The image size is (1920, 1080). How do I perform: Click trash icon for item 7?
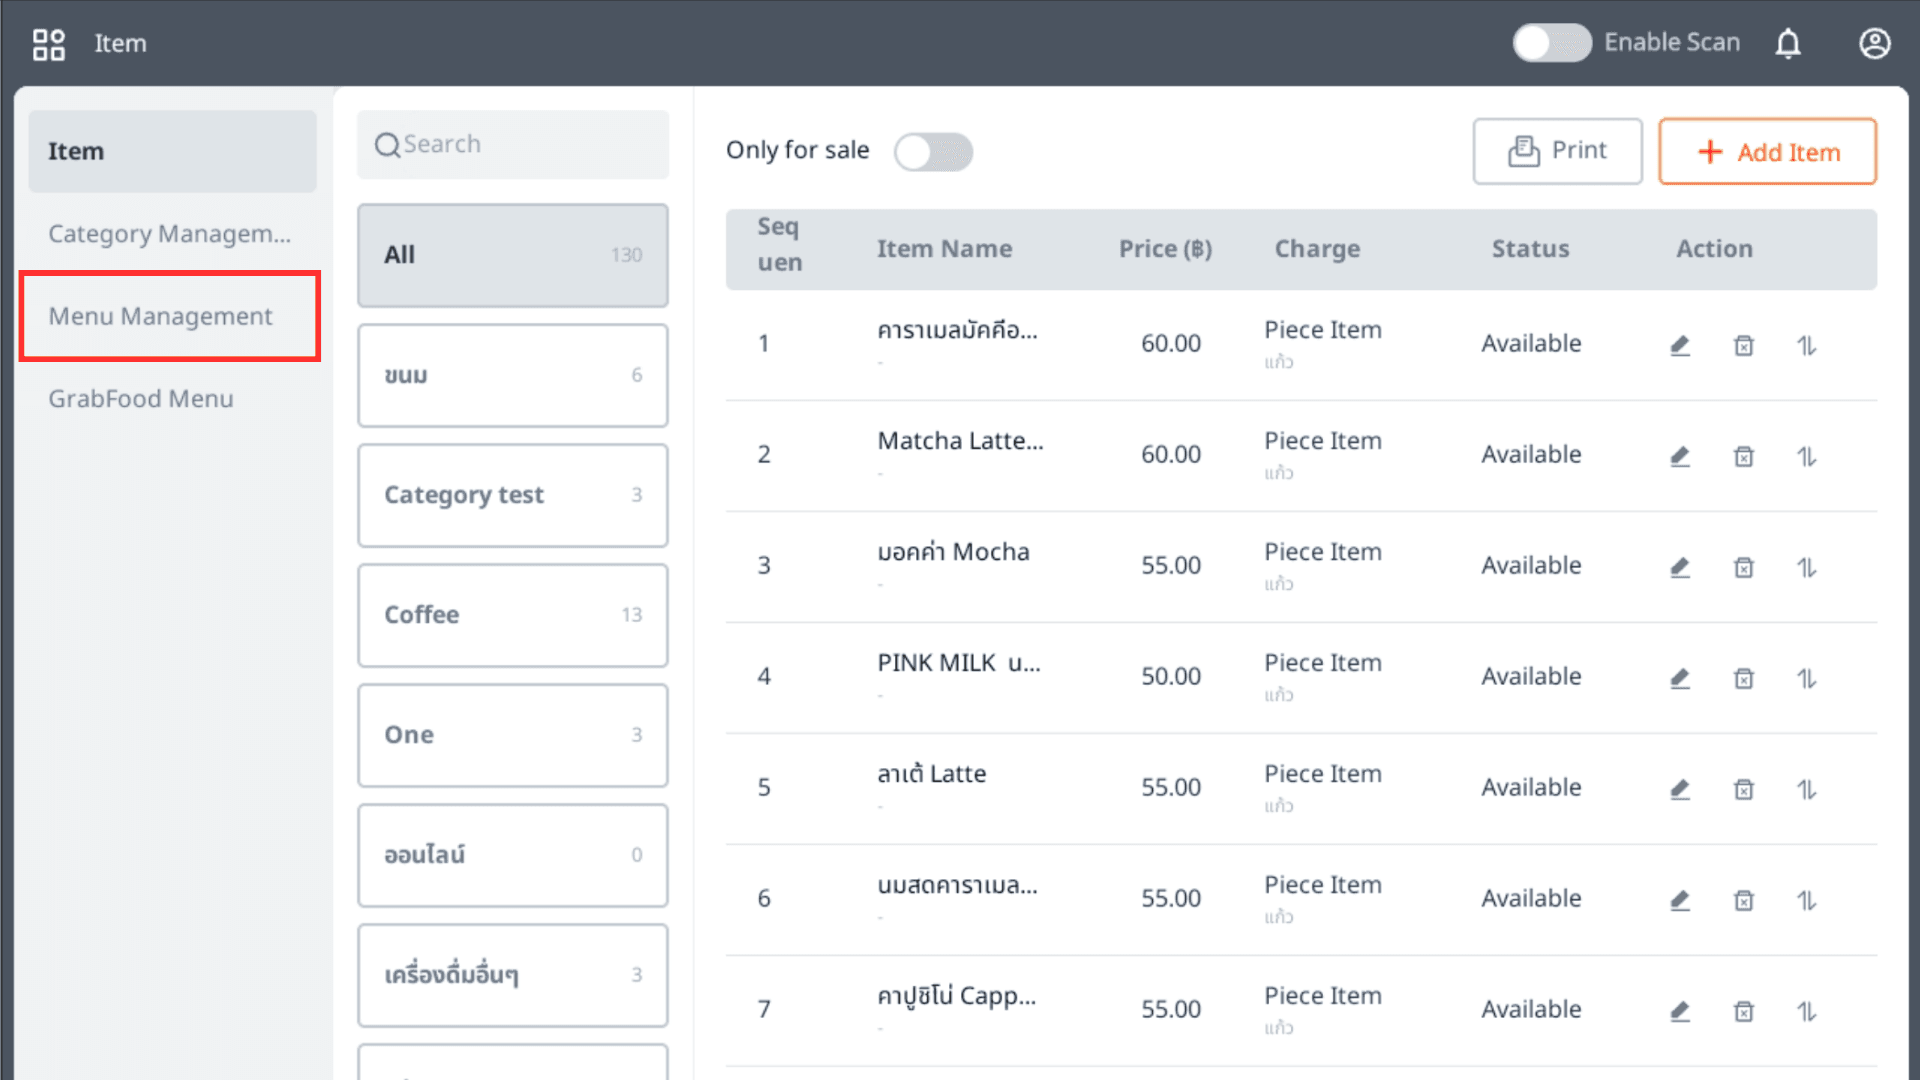[x=1743, y=1012]
